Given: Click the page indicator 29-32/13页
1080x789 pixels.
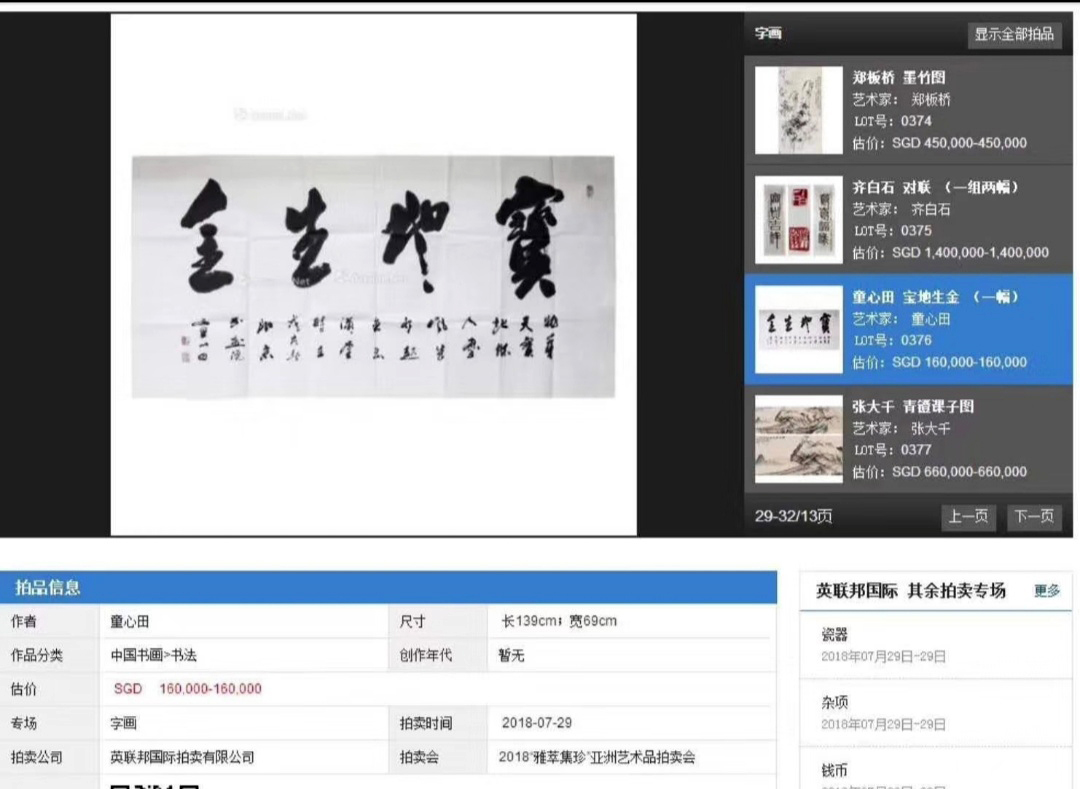Looking at the screenshot, I should (793, 516).
